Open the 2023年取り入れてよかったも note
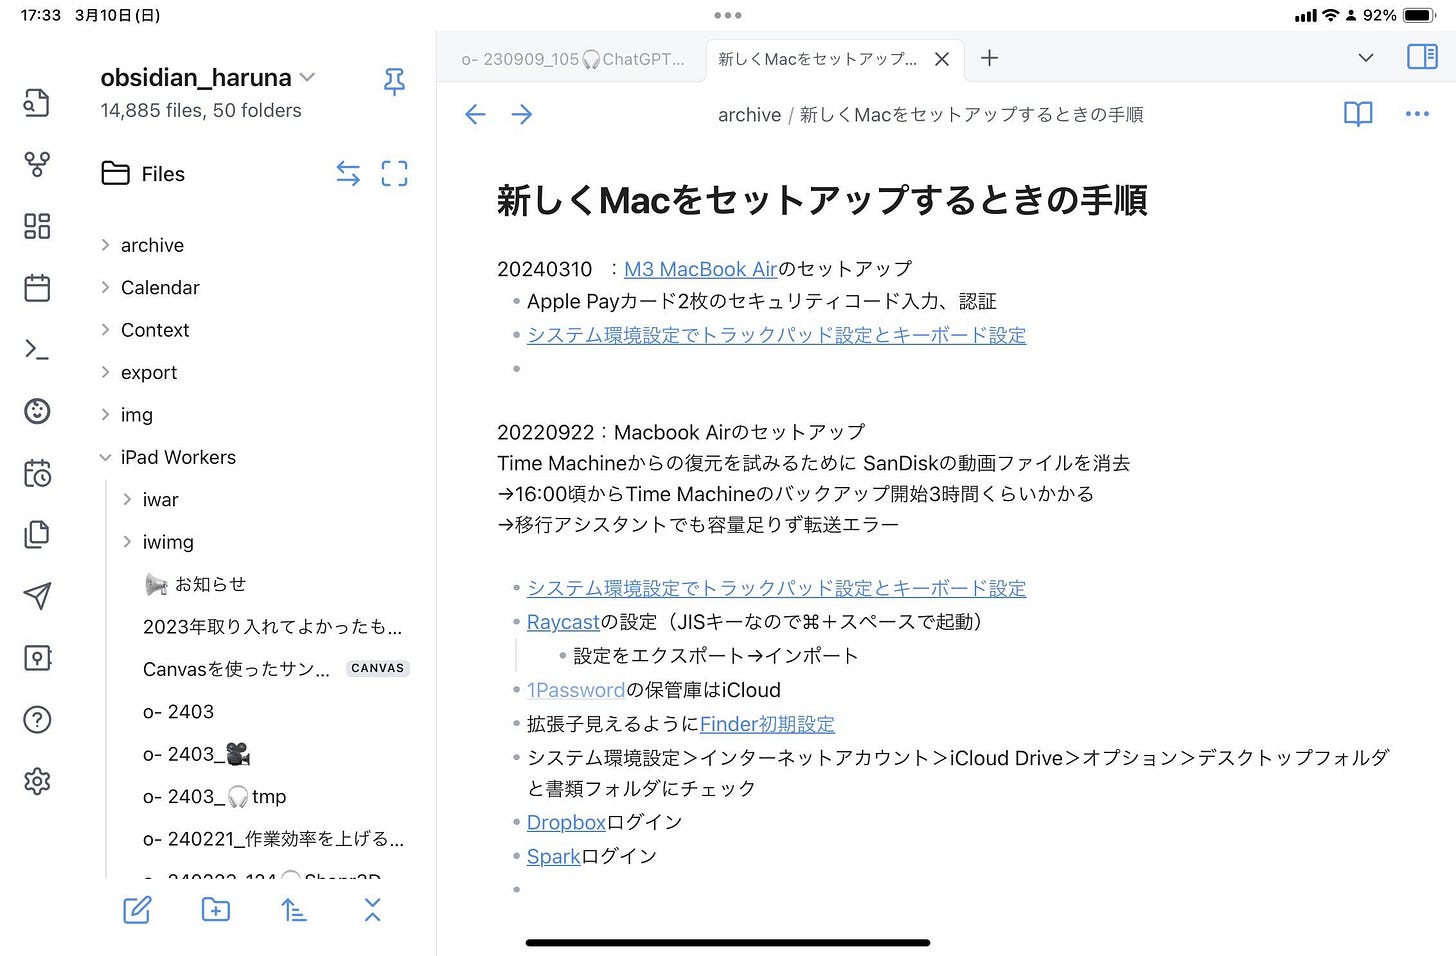Image resolution: width=1456 pixels, height=956 pixels. [x=272, y=627]
